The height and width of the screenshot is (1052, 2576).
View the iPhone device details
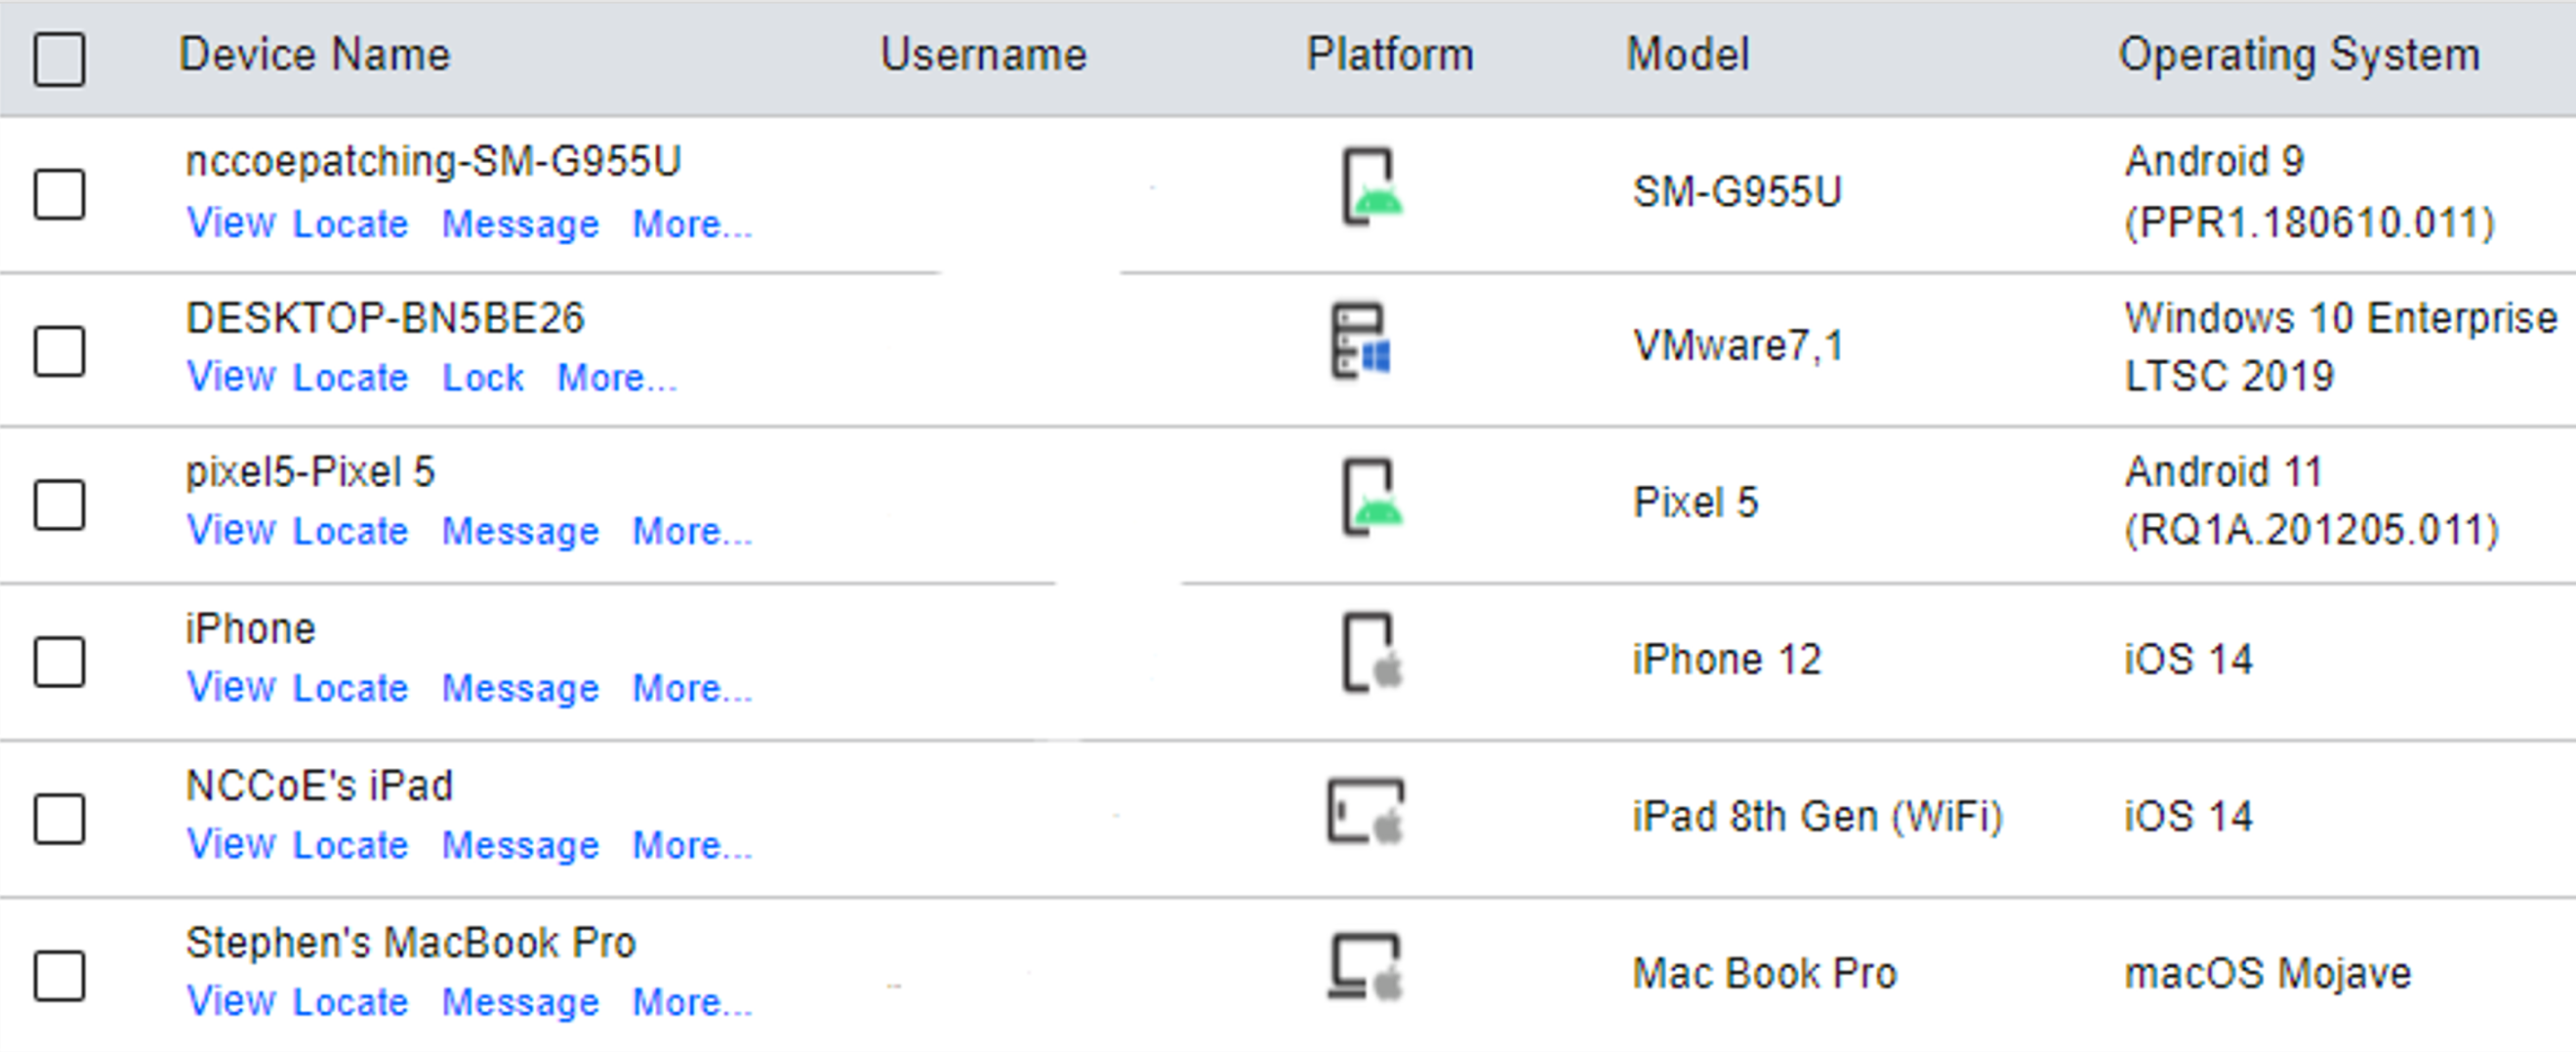click(x=231, y=689)
